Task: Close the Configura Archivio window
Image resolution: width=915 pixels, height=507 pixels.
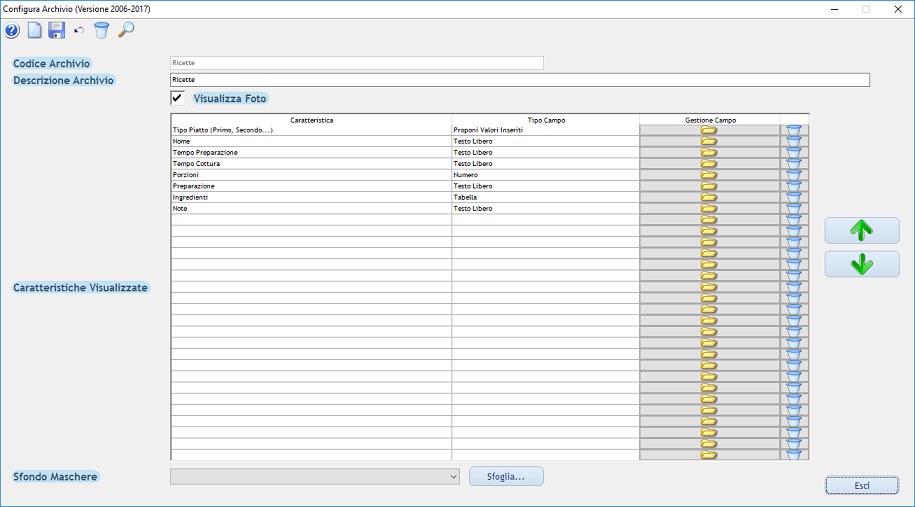Action: click(898, 9)
